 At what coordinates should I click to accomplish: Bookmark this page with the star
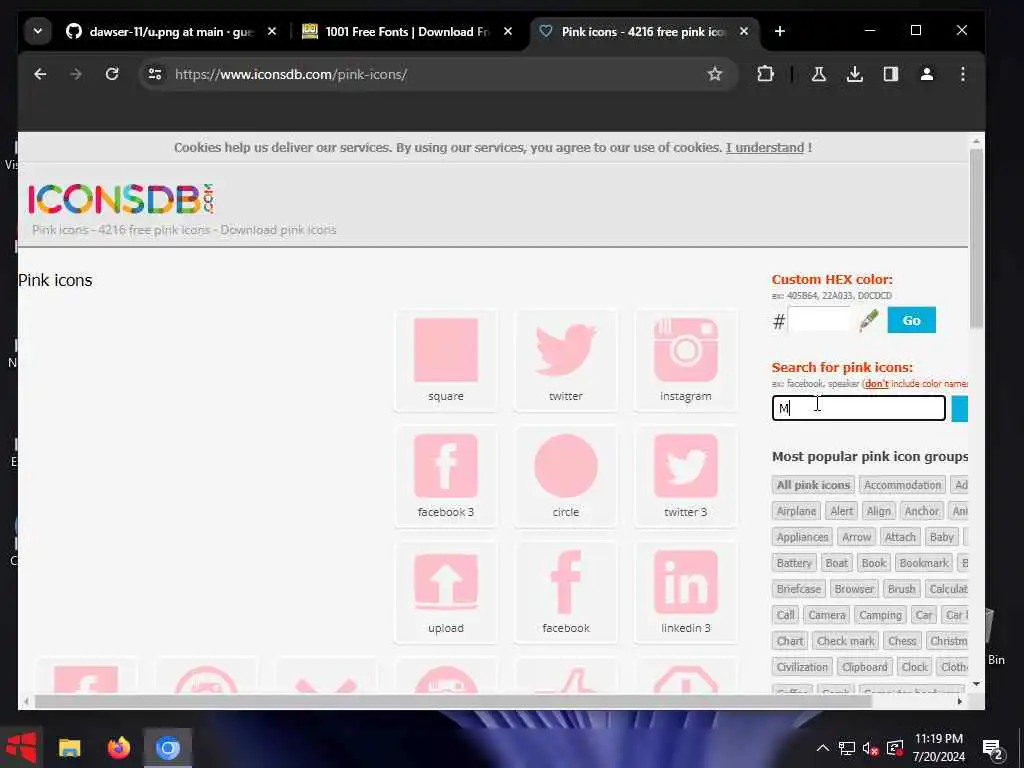pos(715,74)
